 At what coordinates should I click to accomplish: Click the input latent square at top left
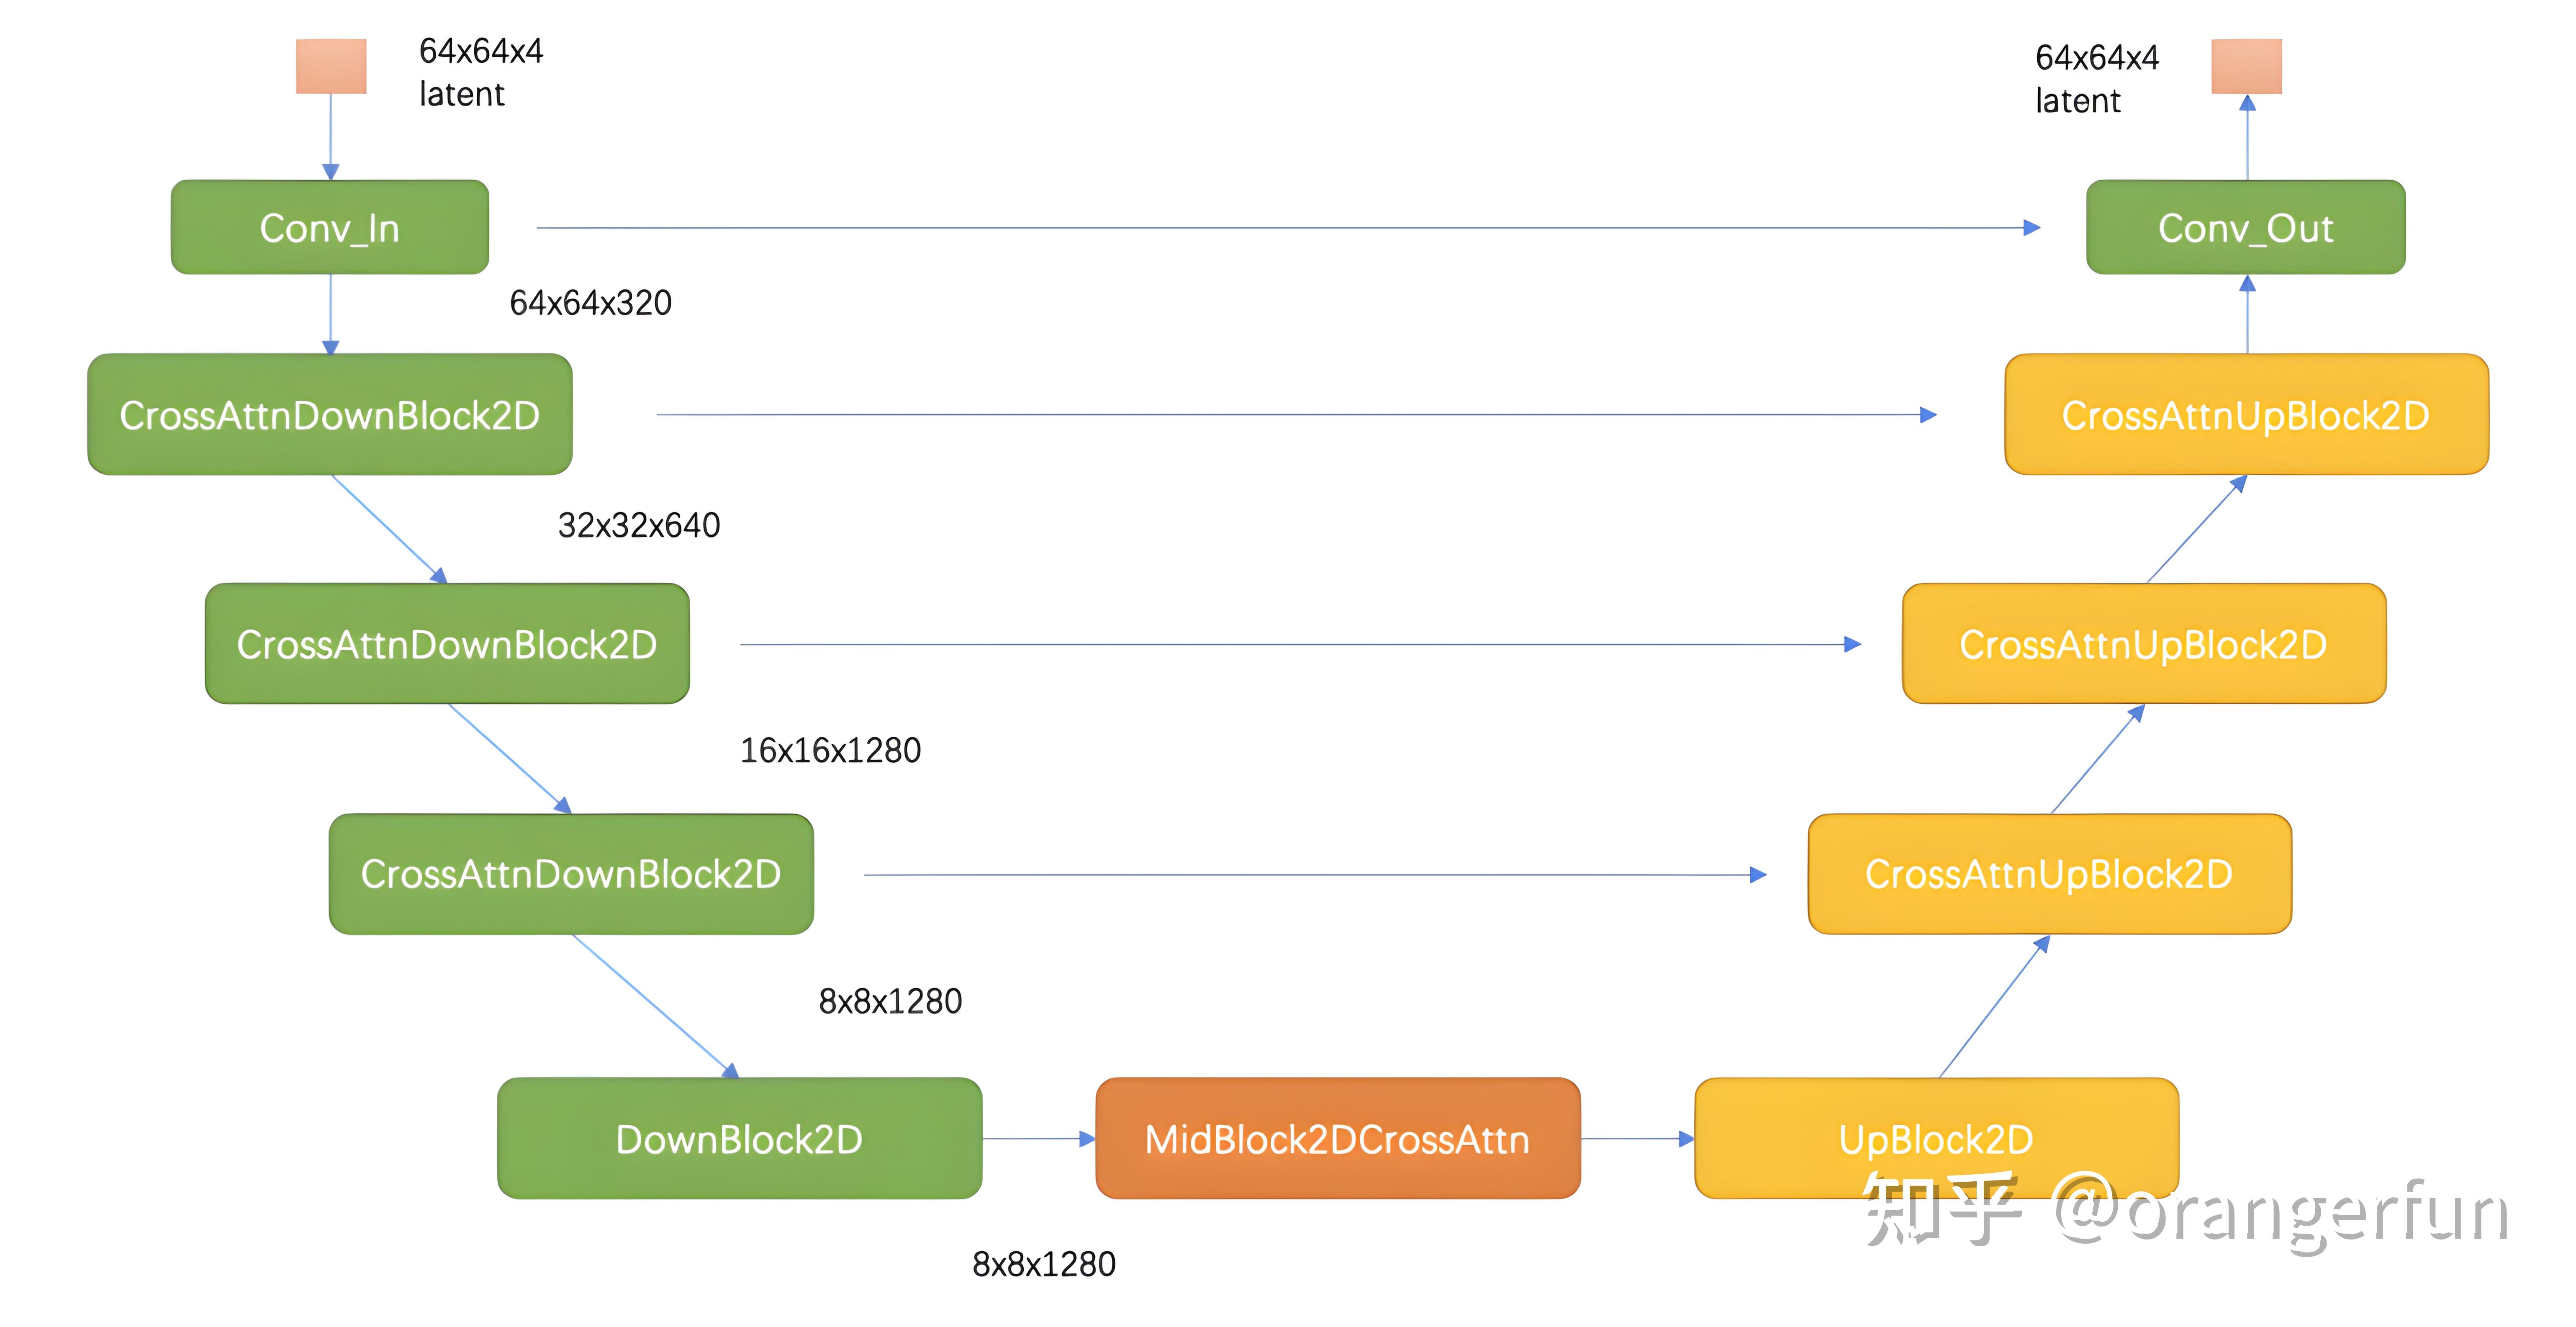click(331, 66)
